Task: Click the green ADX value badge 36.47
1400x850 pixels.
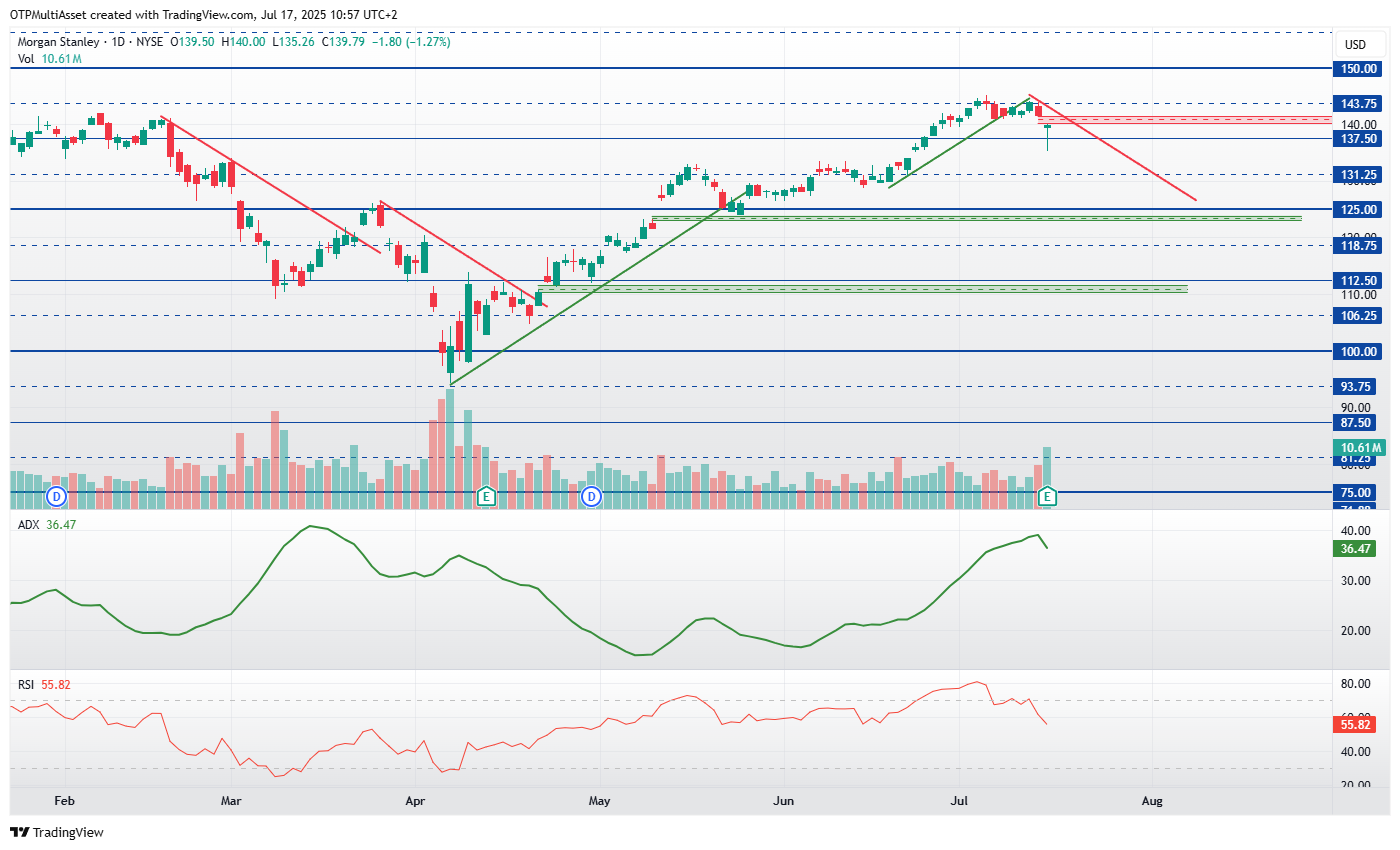Action: tap(1355, 548)
